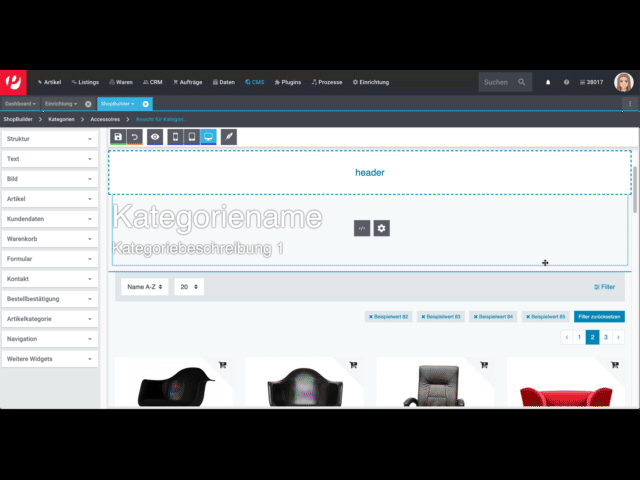Open code editor icon beside Kategoriename
640x480 pixels.
362,228
